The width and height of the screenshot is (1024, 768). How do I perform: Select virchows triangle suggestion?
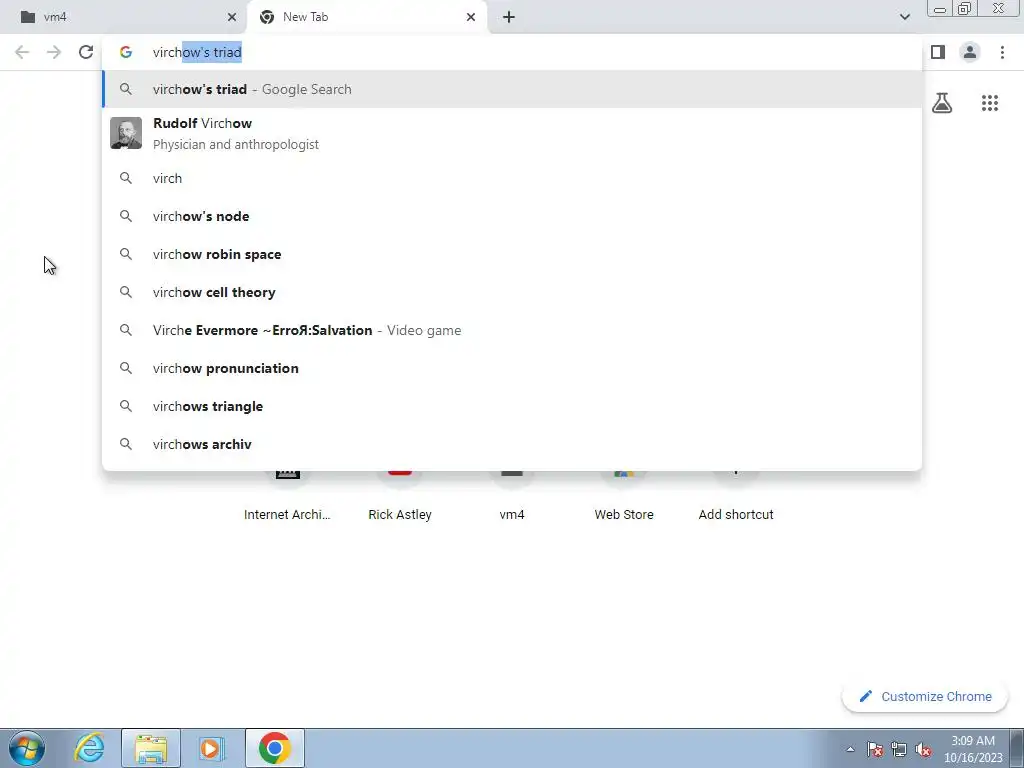point(512,406)
